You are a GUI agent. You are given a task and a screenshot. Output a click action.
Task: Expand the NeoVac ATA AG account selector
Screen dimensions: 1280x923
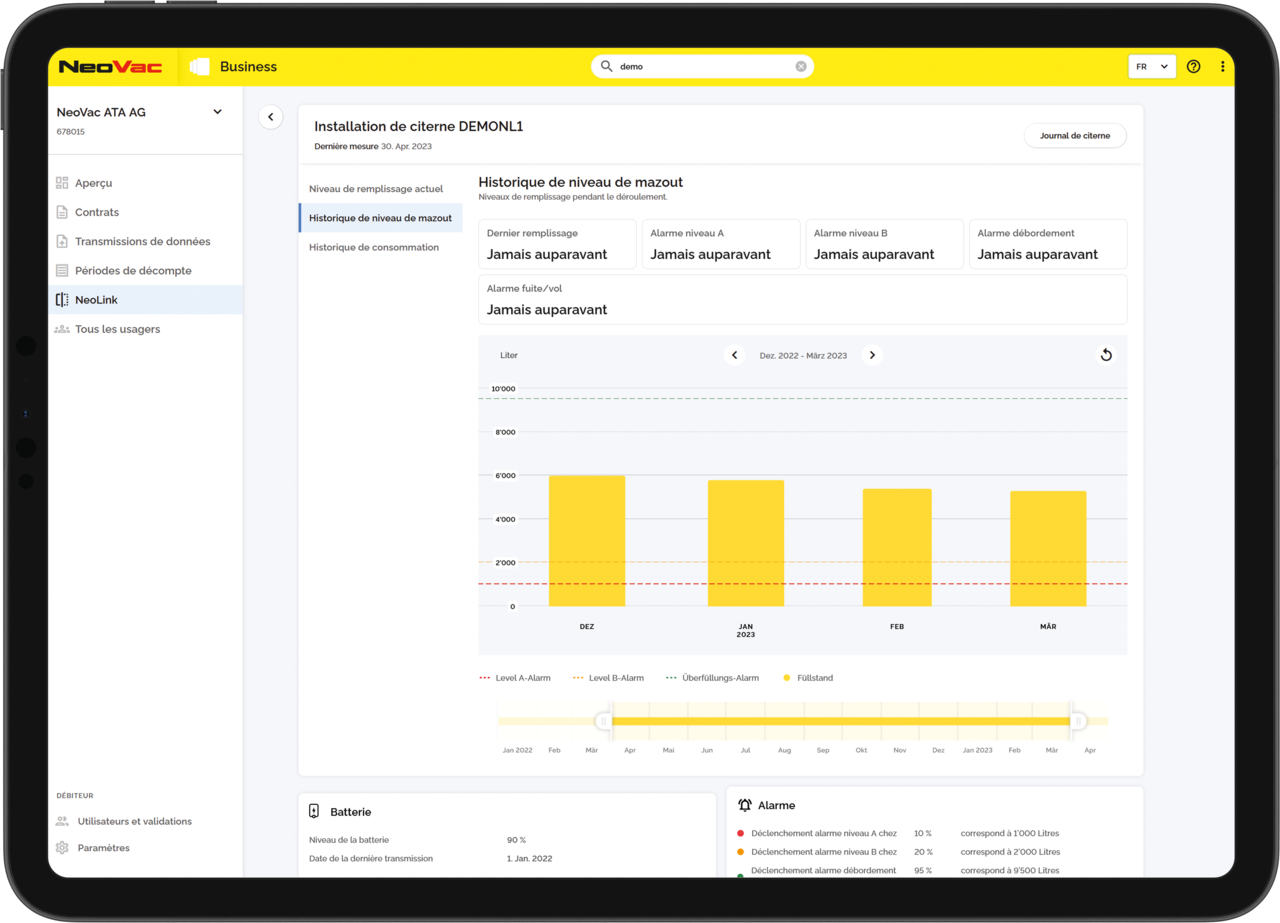[x=217, y=112]
